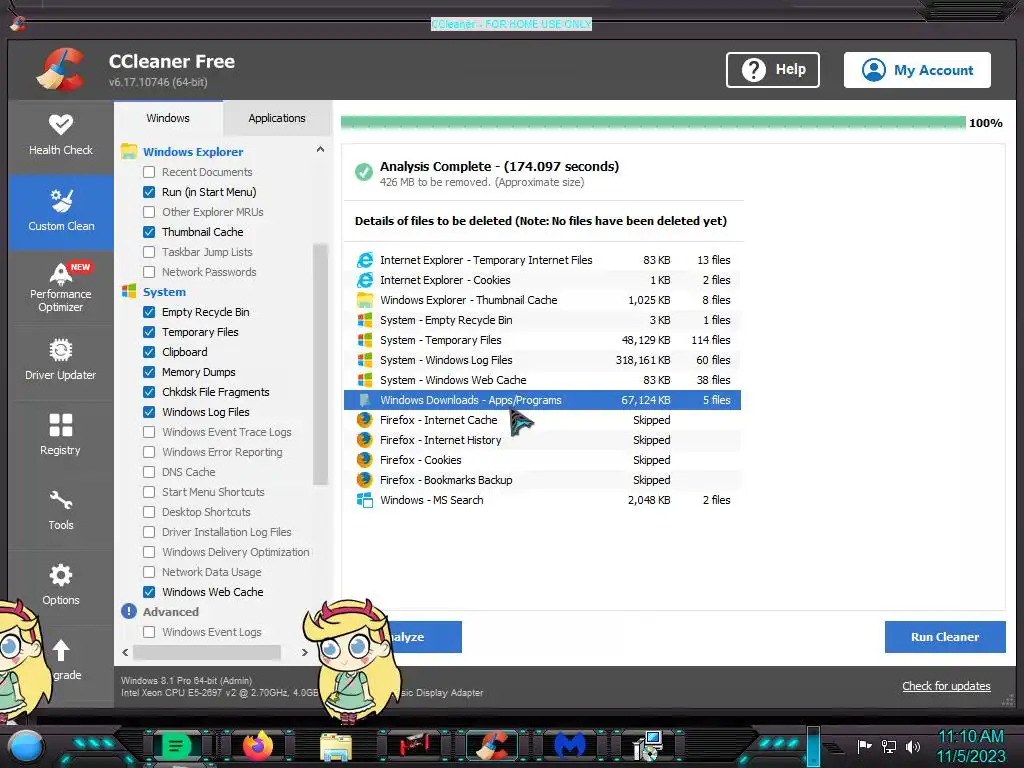Click the Upgrade arrow icon
Image resolution: width=1024 pixels, height=768 pixels.
point(61,650)
